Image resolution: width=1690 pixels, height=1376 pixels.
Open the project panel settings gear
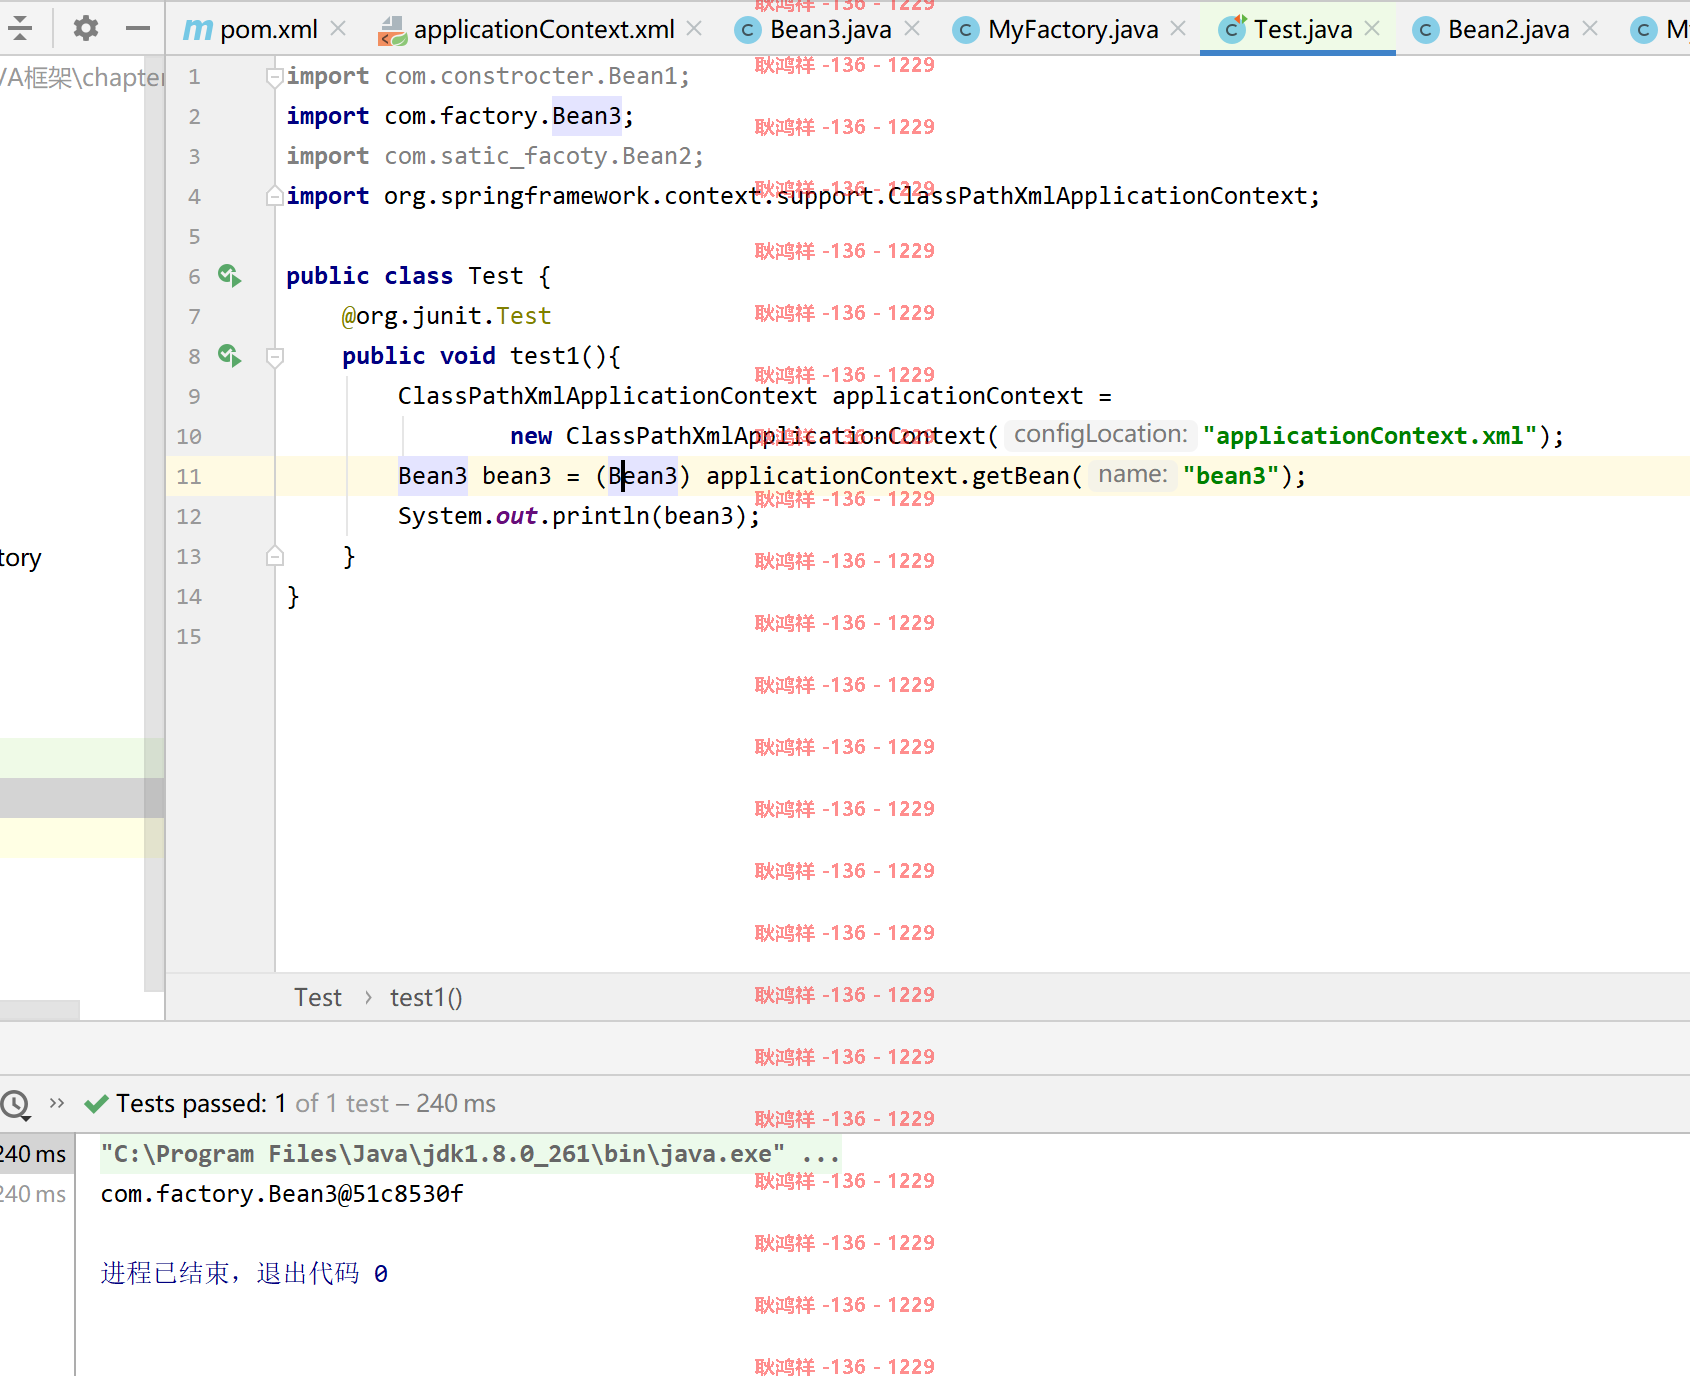86,28
